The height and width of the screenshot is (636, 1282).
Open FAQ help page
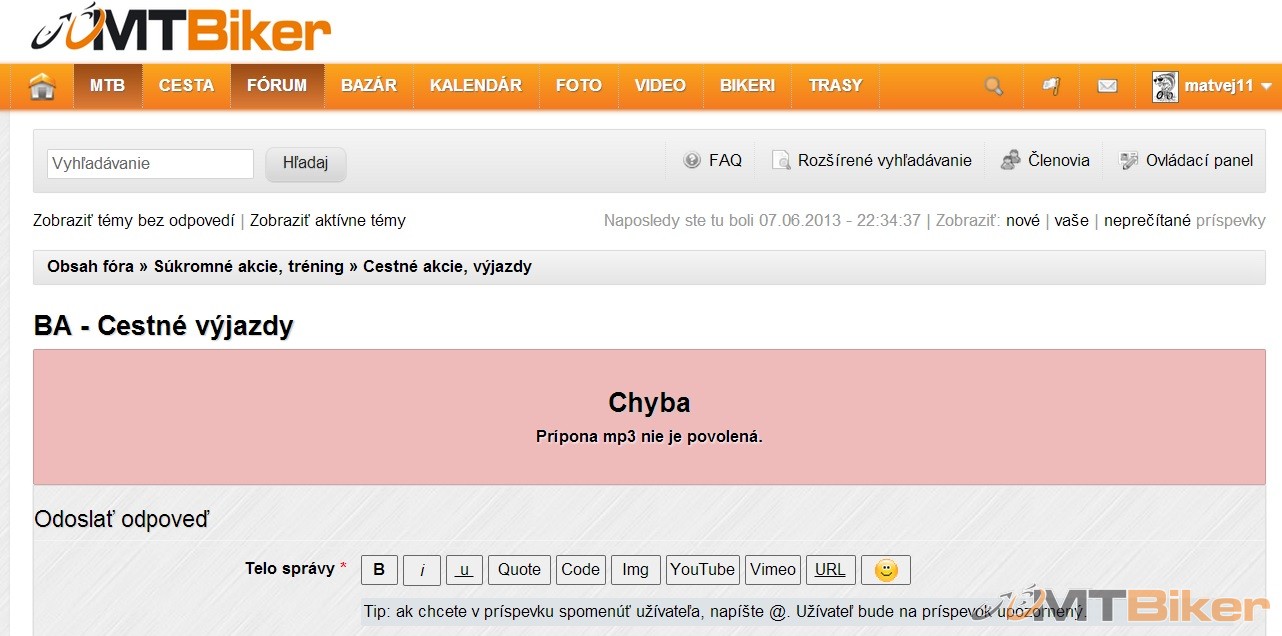(713, 160)
